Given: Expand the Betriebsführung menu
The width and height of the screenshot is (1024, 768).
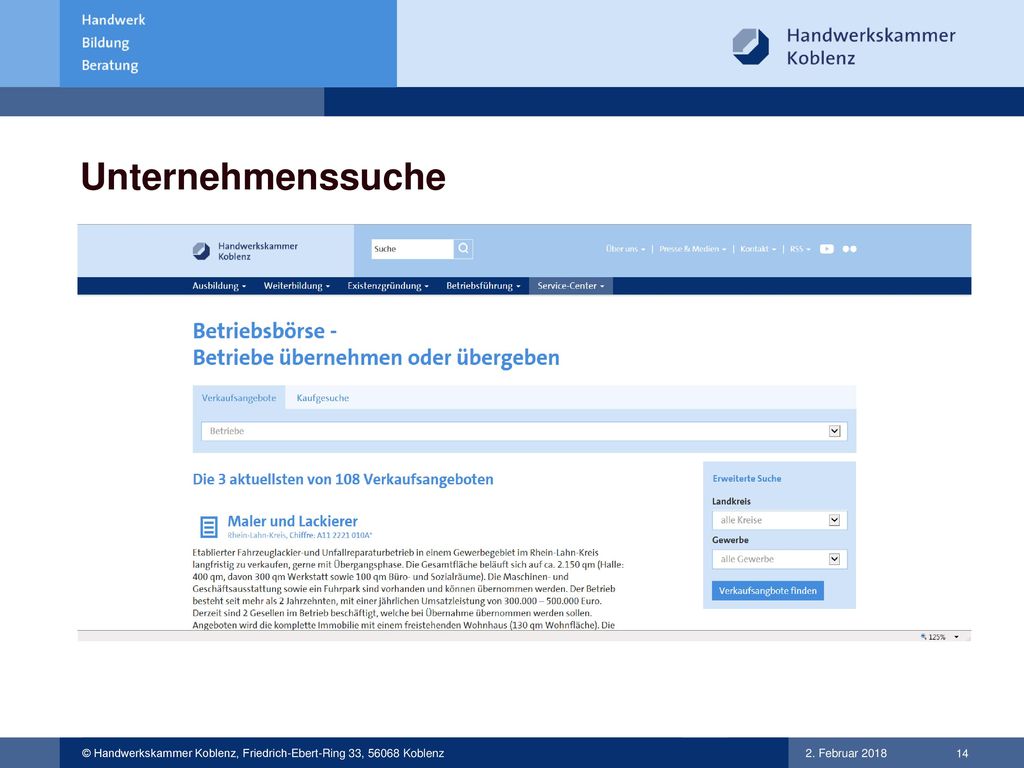Looking at the screenshot, I should click(483, 285).
